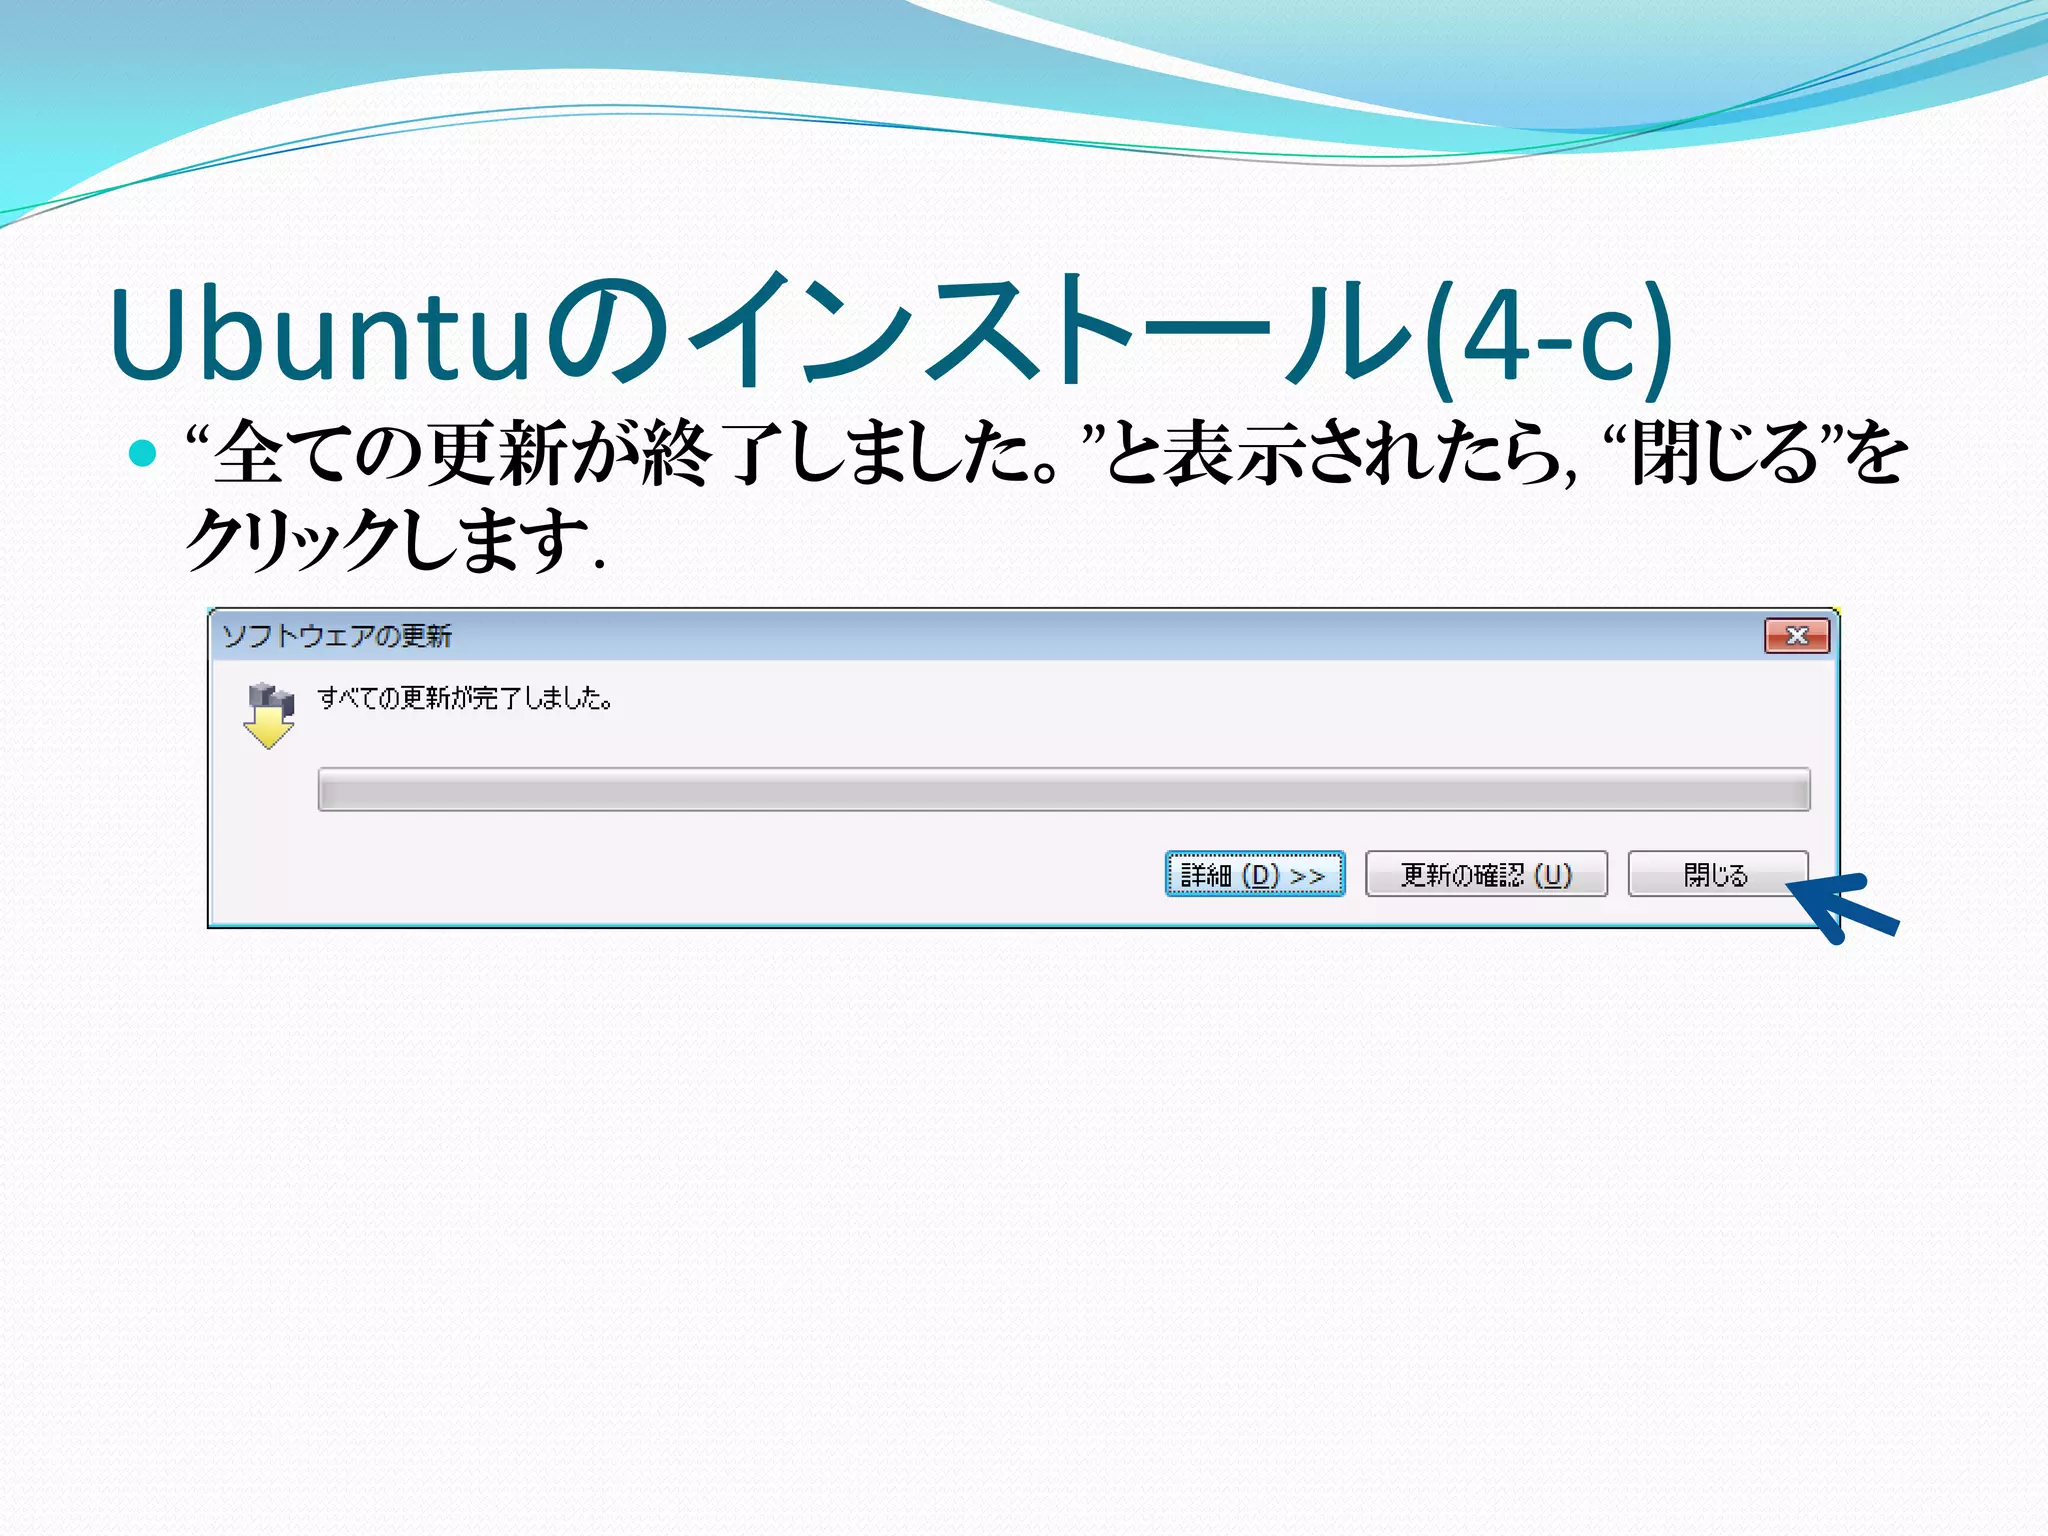
Task: Click the yellow download arrow update icon
Action: click(269, 715)
